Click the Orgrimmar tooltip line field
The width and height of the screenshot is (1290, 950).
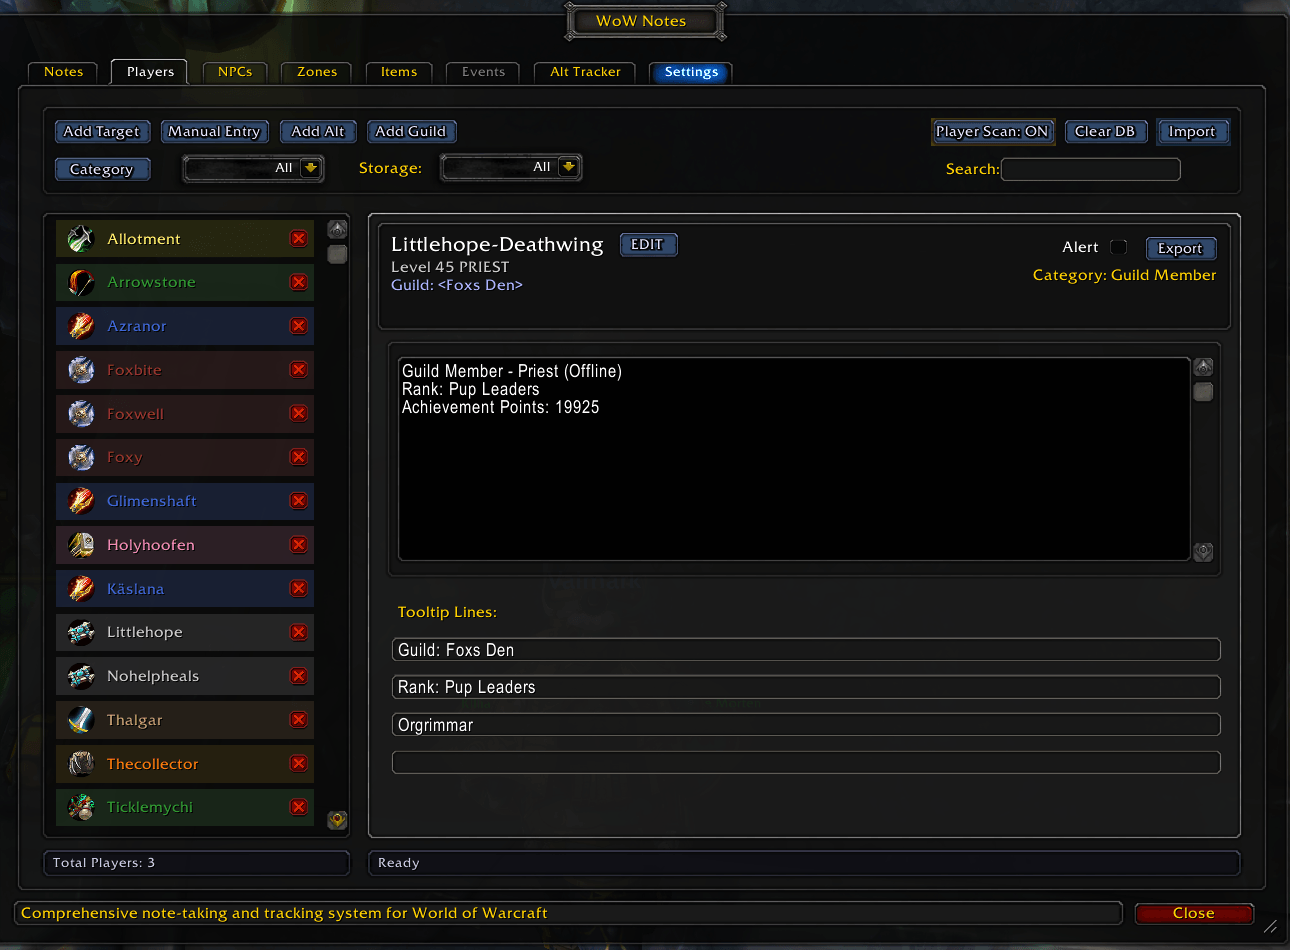(806, 725)
